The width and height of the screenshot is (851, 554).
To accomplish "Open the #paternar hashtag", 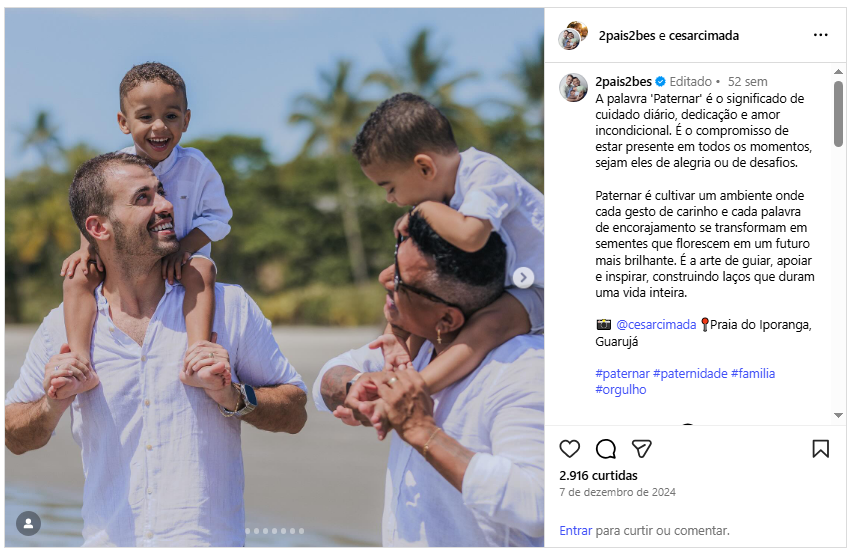I will (623, 373).
